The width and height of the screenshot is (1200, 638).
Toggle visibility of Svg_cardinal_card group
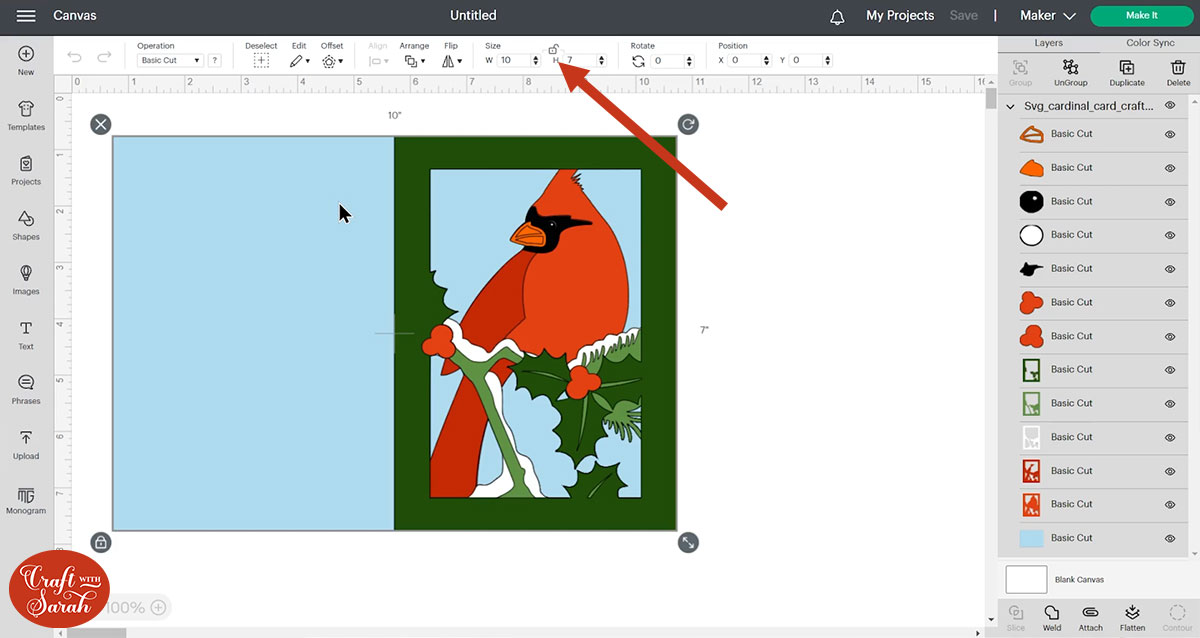[1169, 105]
